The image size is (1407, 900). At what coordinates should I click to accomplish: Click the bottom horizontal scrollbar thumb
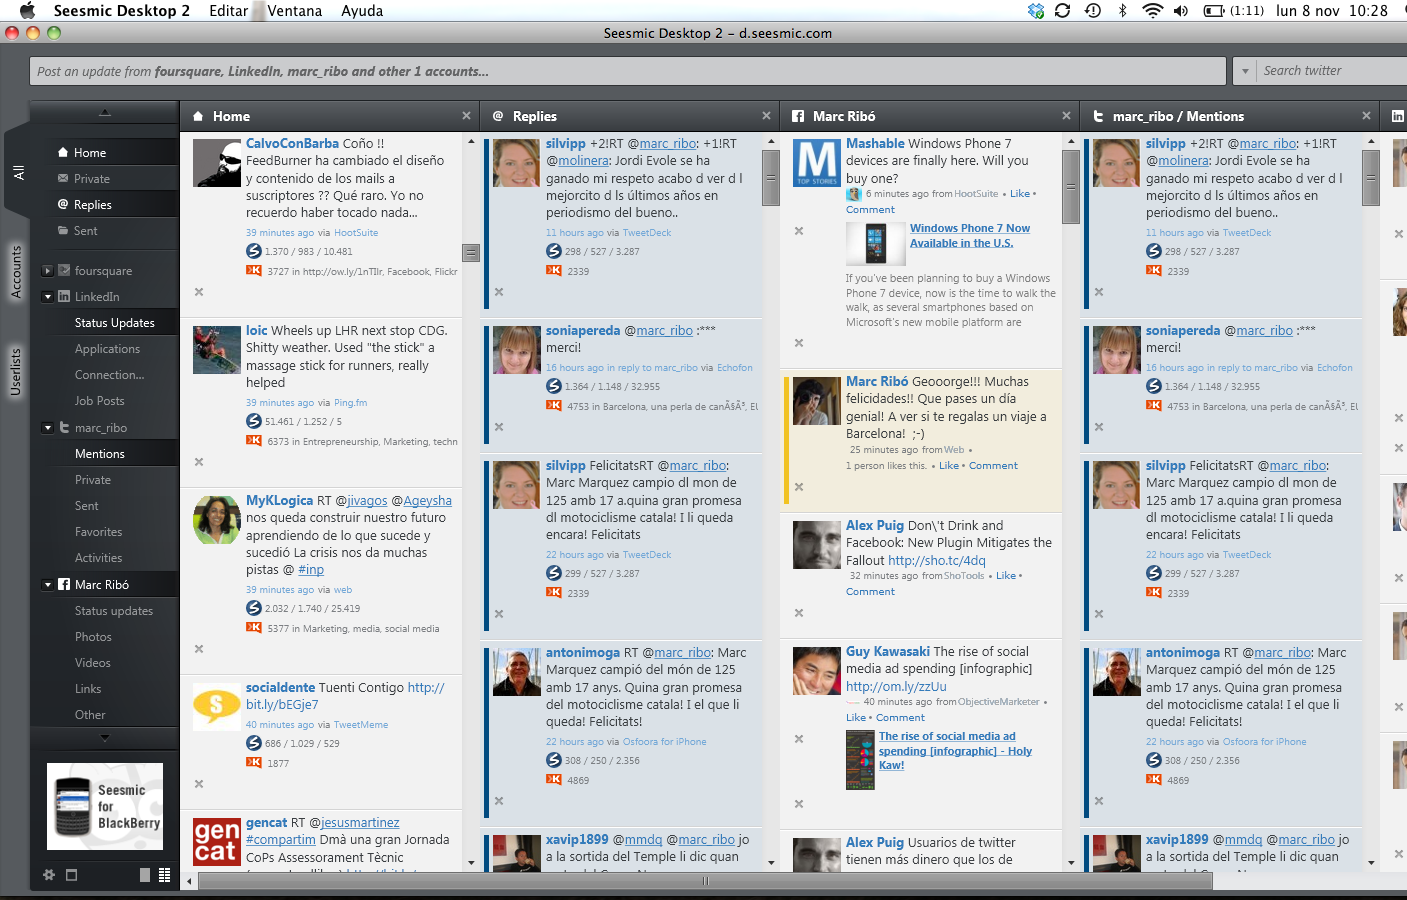(705, 881)
